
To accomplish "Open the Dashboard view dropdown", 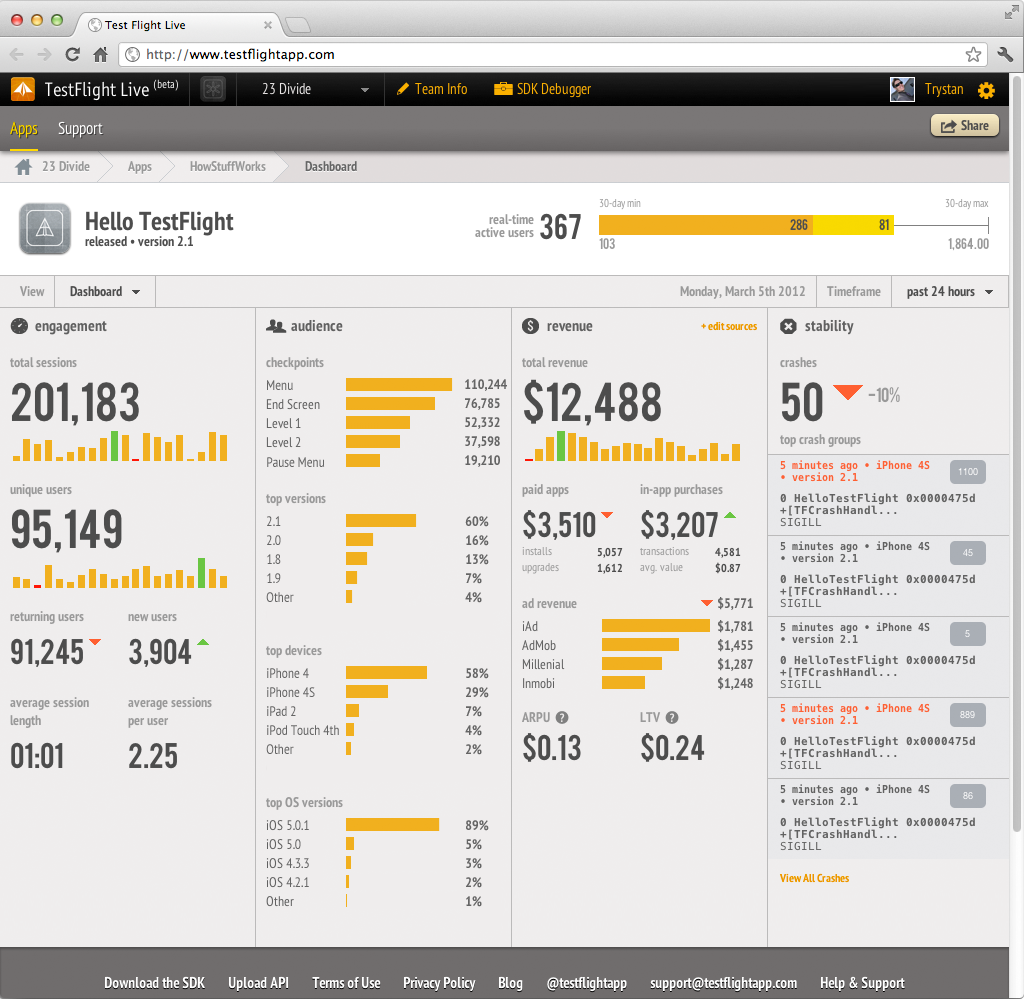I will pos(104,292).
